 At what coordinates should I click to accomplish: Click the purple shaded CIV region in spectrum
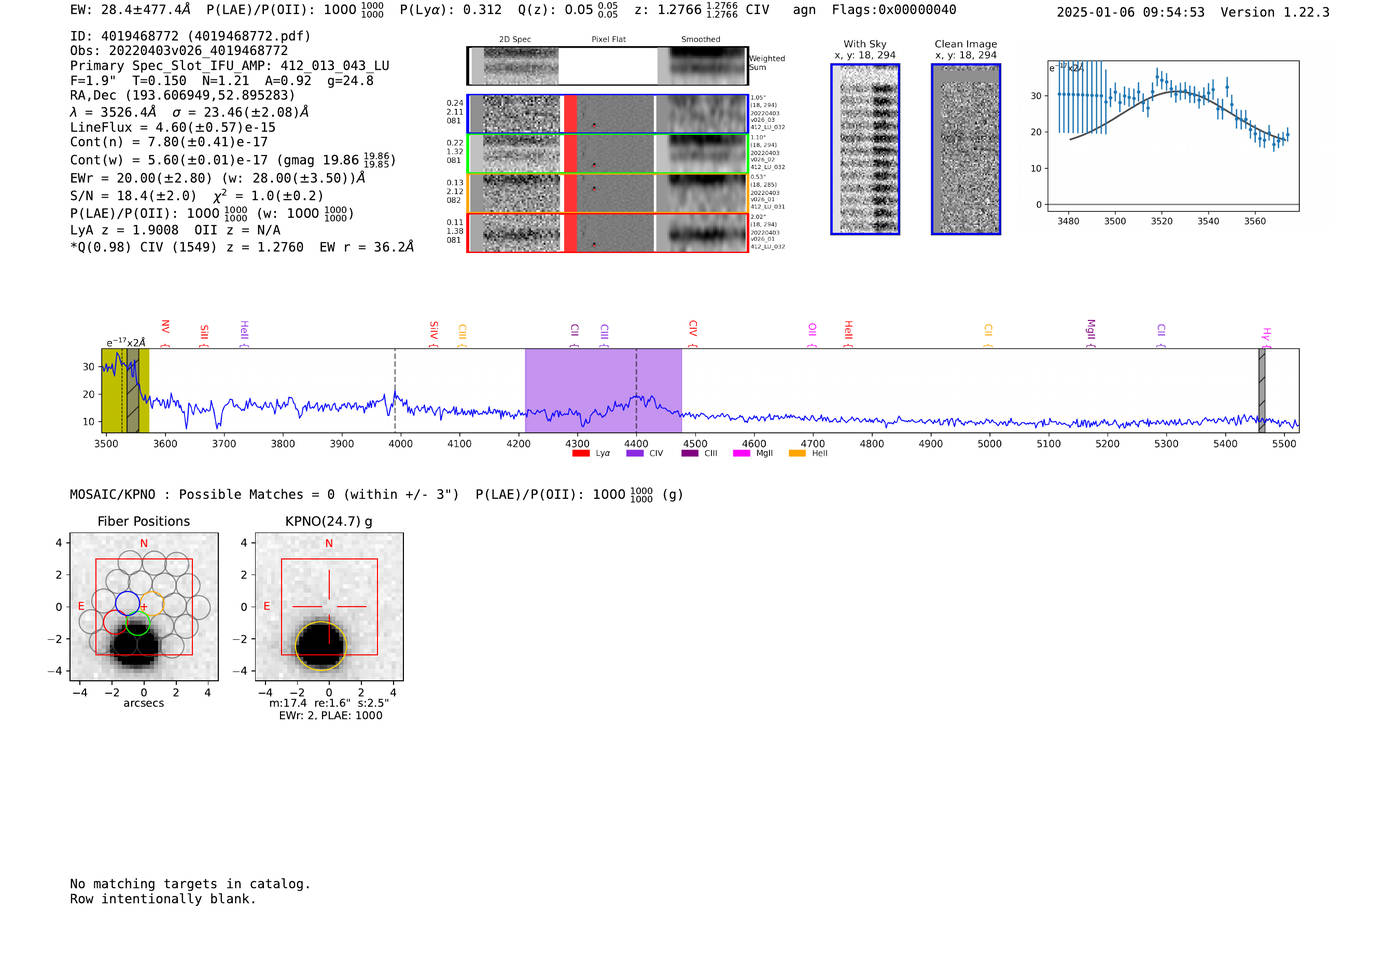point(603,390)
